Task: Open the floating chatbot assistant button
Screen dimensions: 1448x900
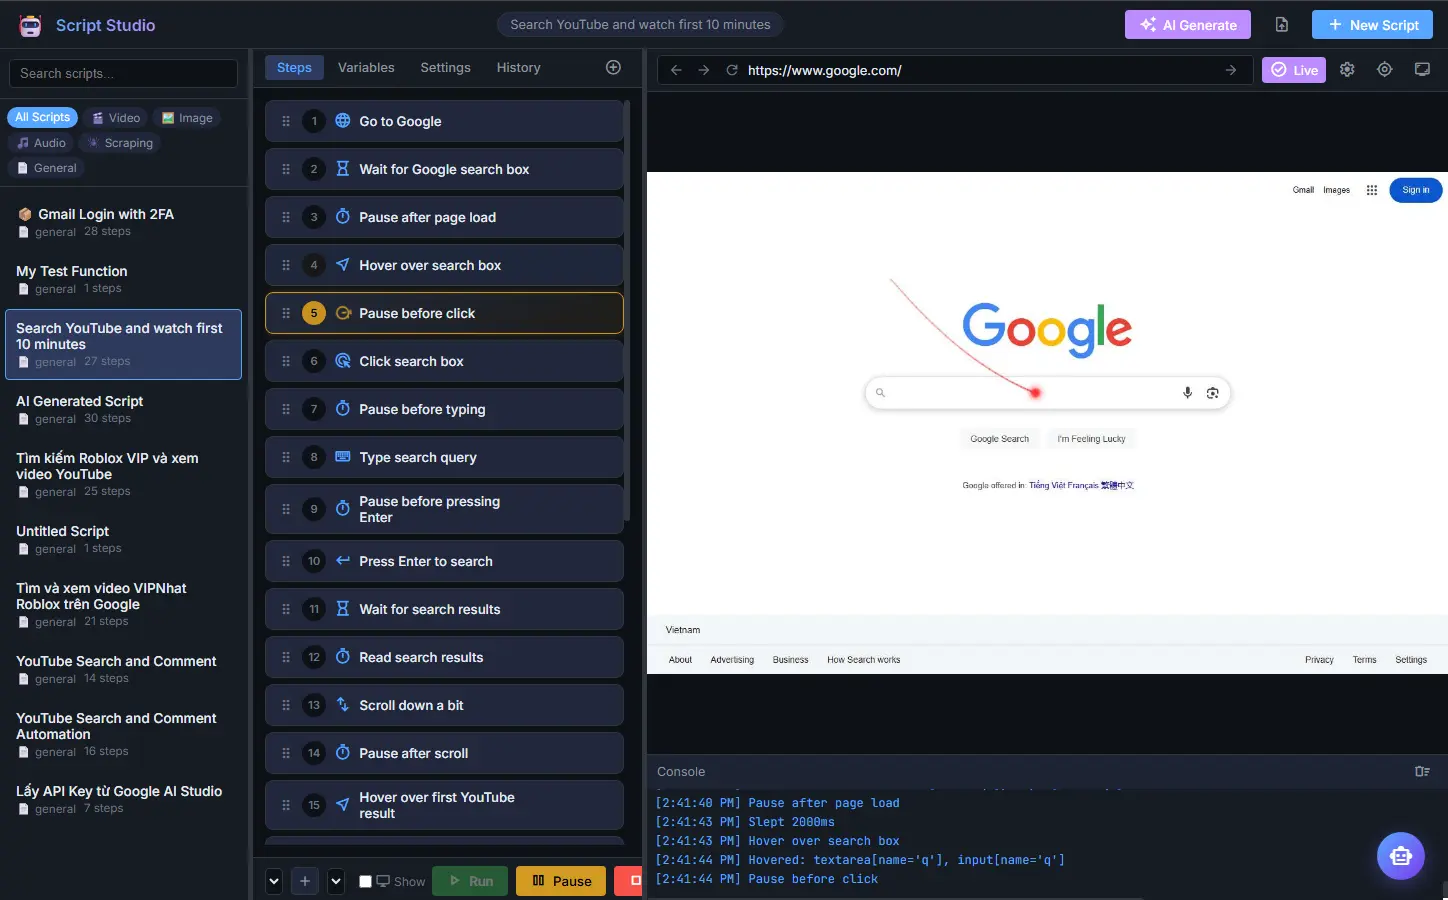Action: (1400, 856)
